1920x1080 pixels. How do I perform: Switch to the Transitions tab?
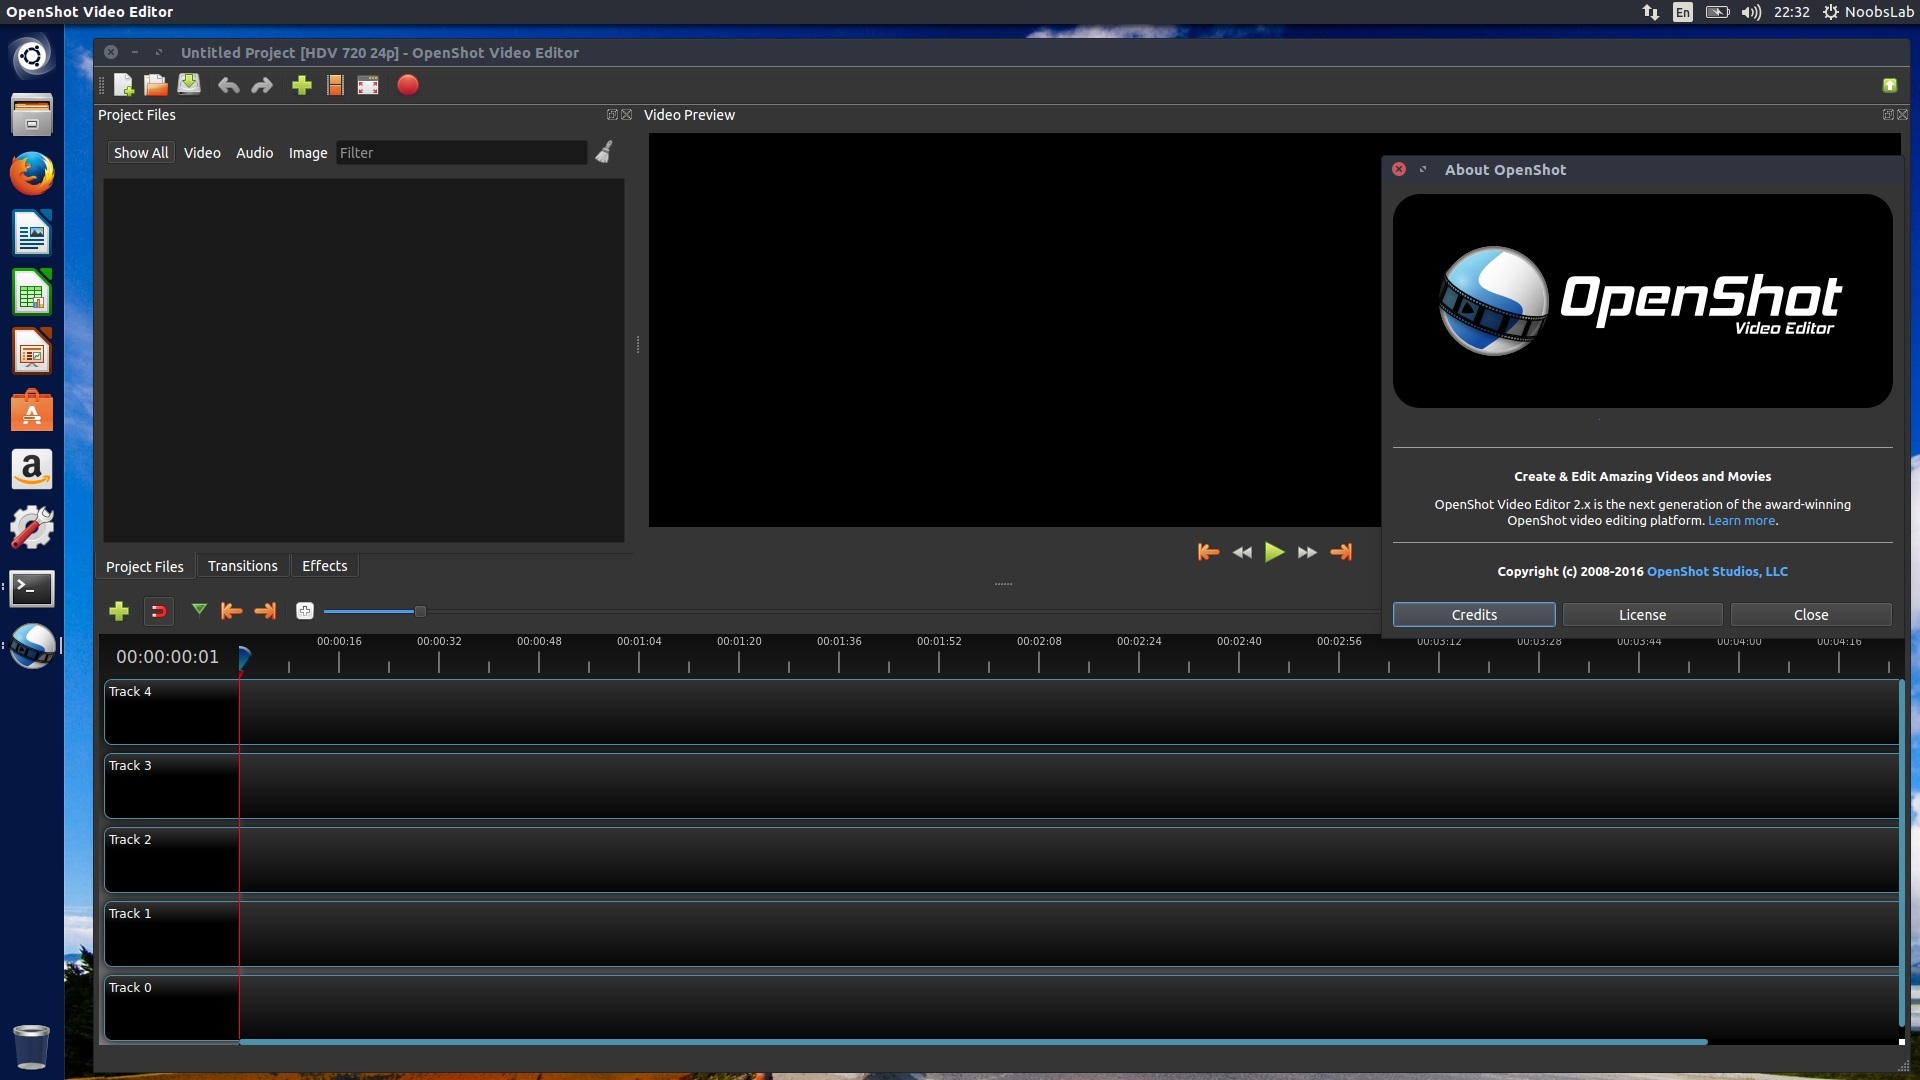[242, 566]
